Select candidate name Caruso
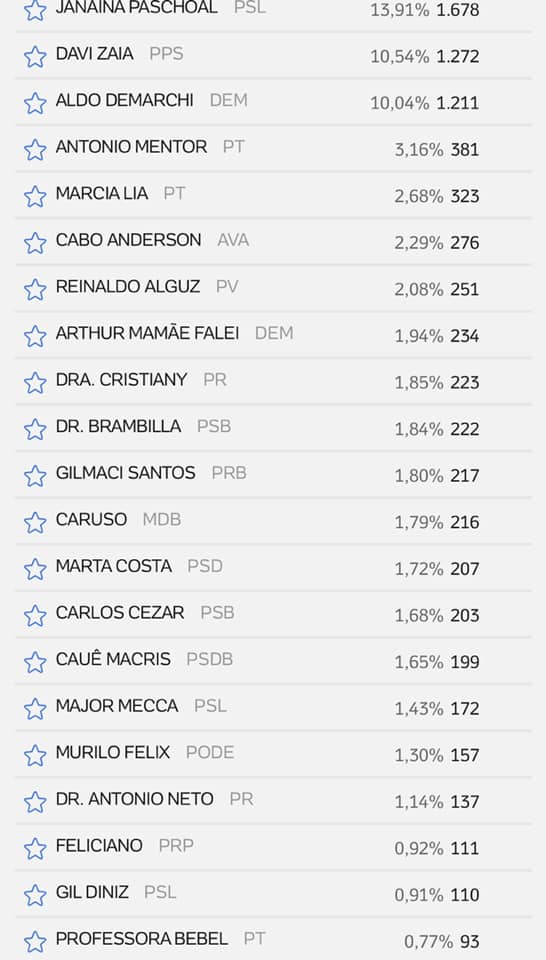The height and width of the screenshot is (960, 546). click(x=91, y=520)
